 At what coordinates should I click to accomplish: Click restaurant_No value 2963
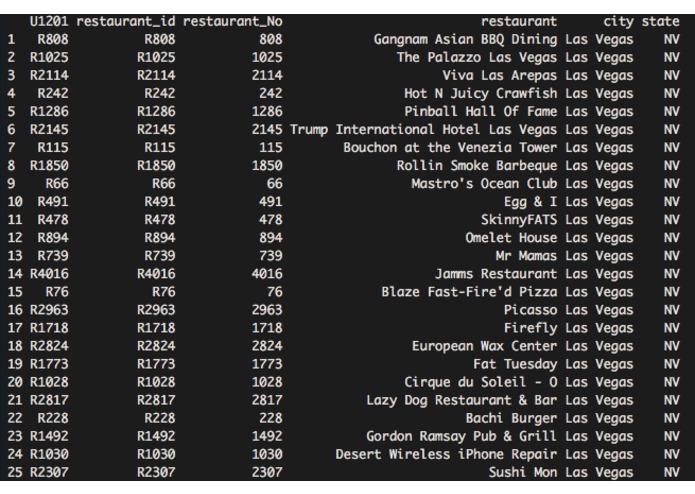click(x=267, y=311)
